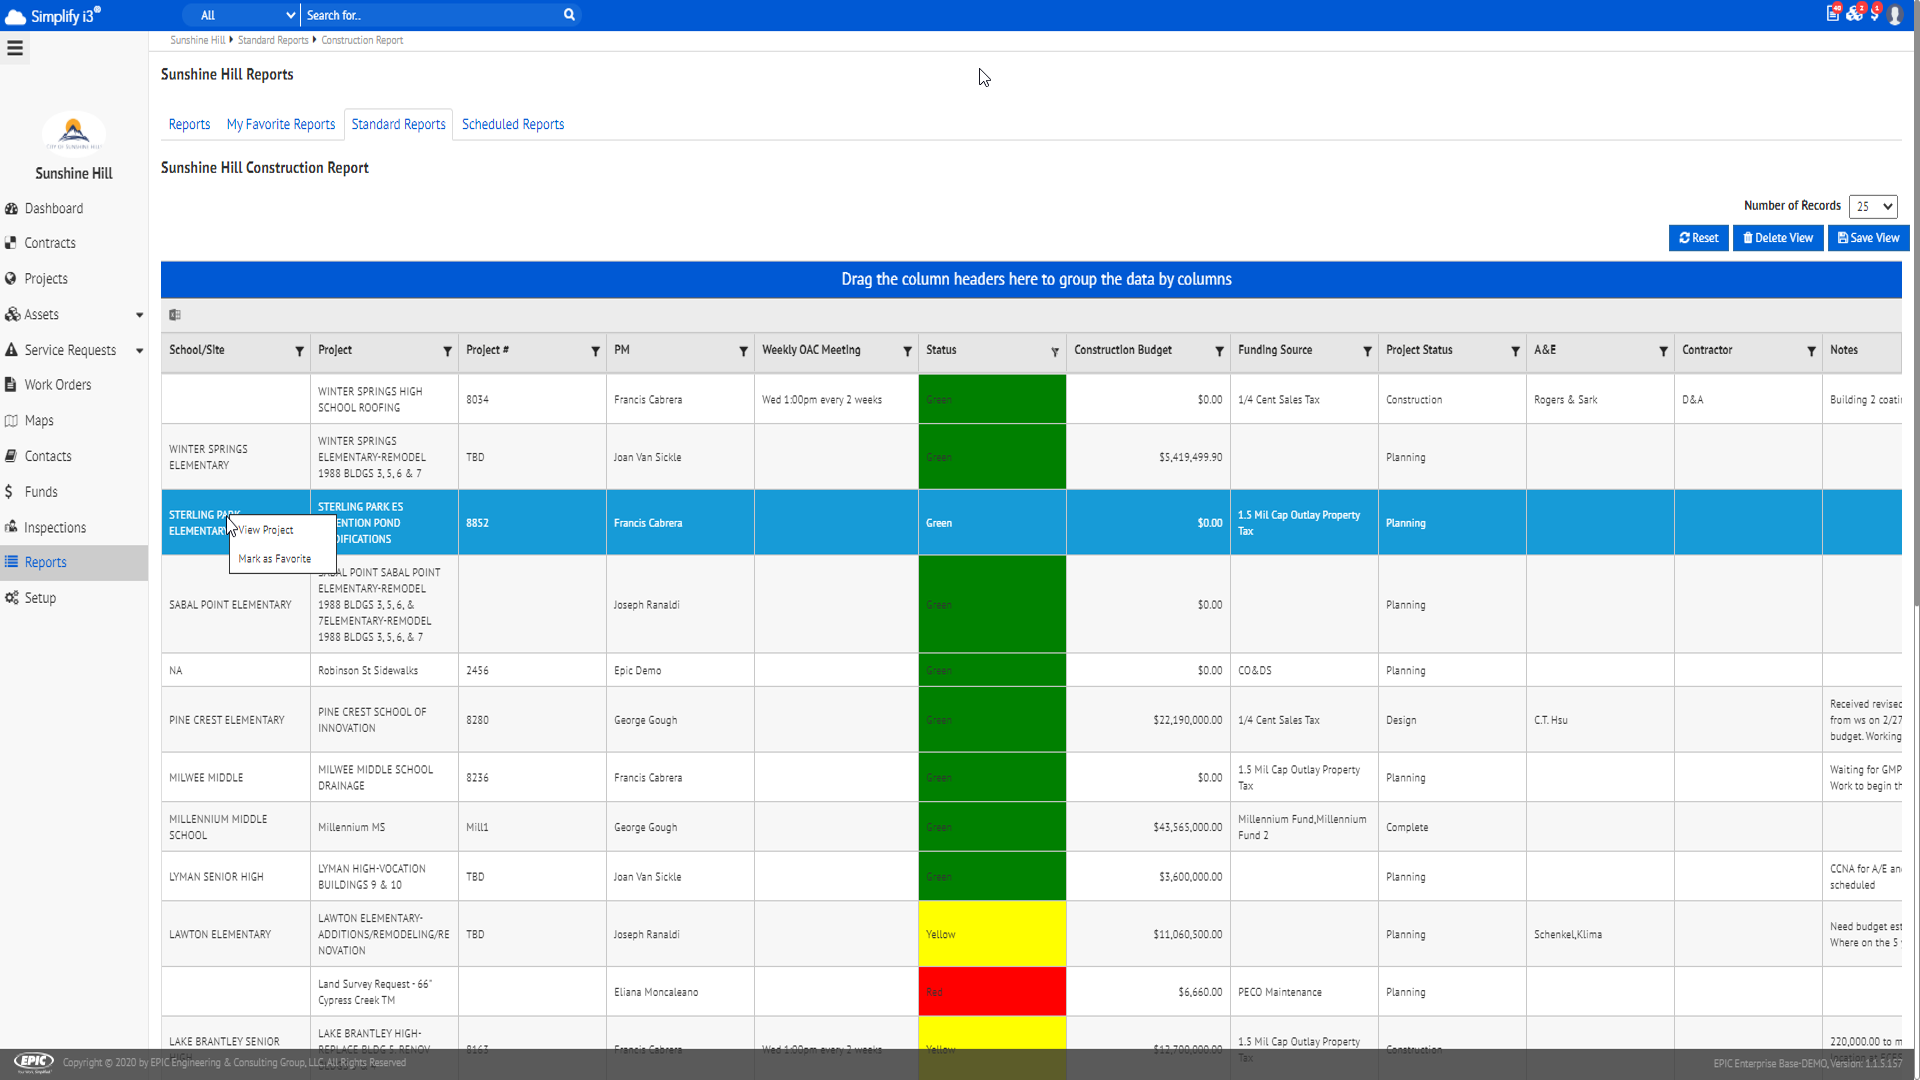
Task: Toggle the hamburger sidebar menu
Action: click(15, 48)
